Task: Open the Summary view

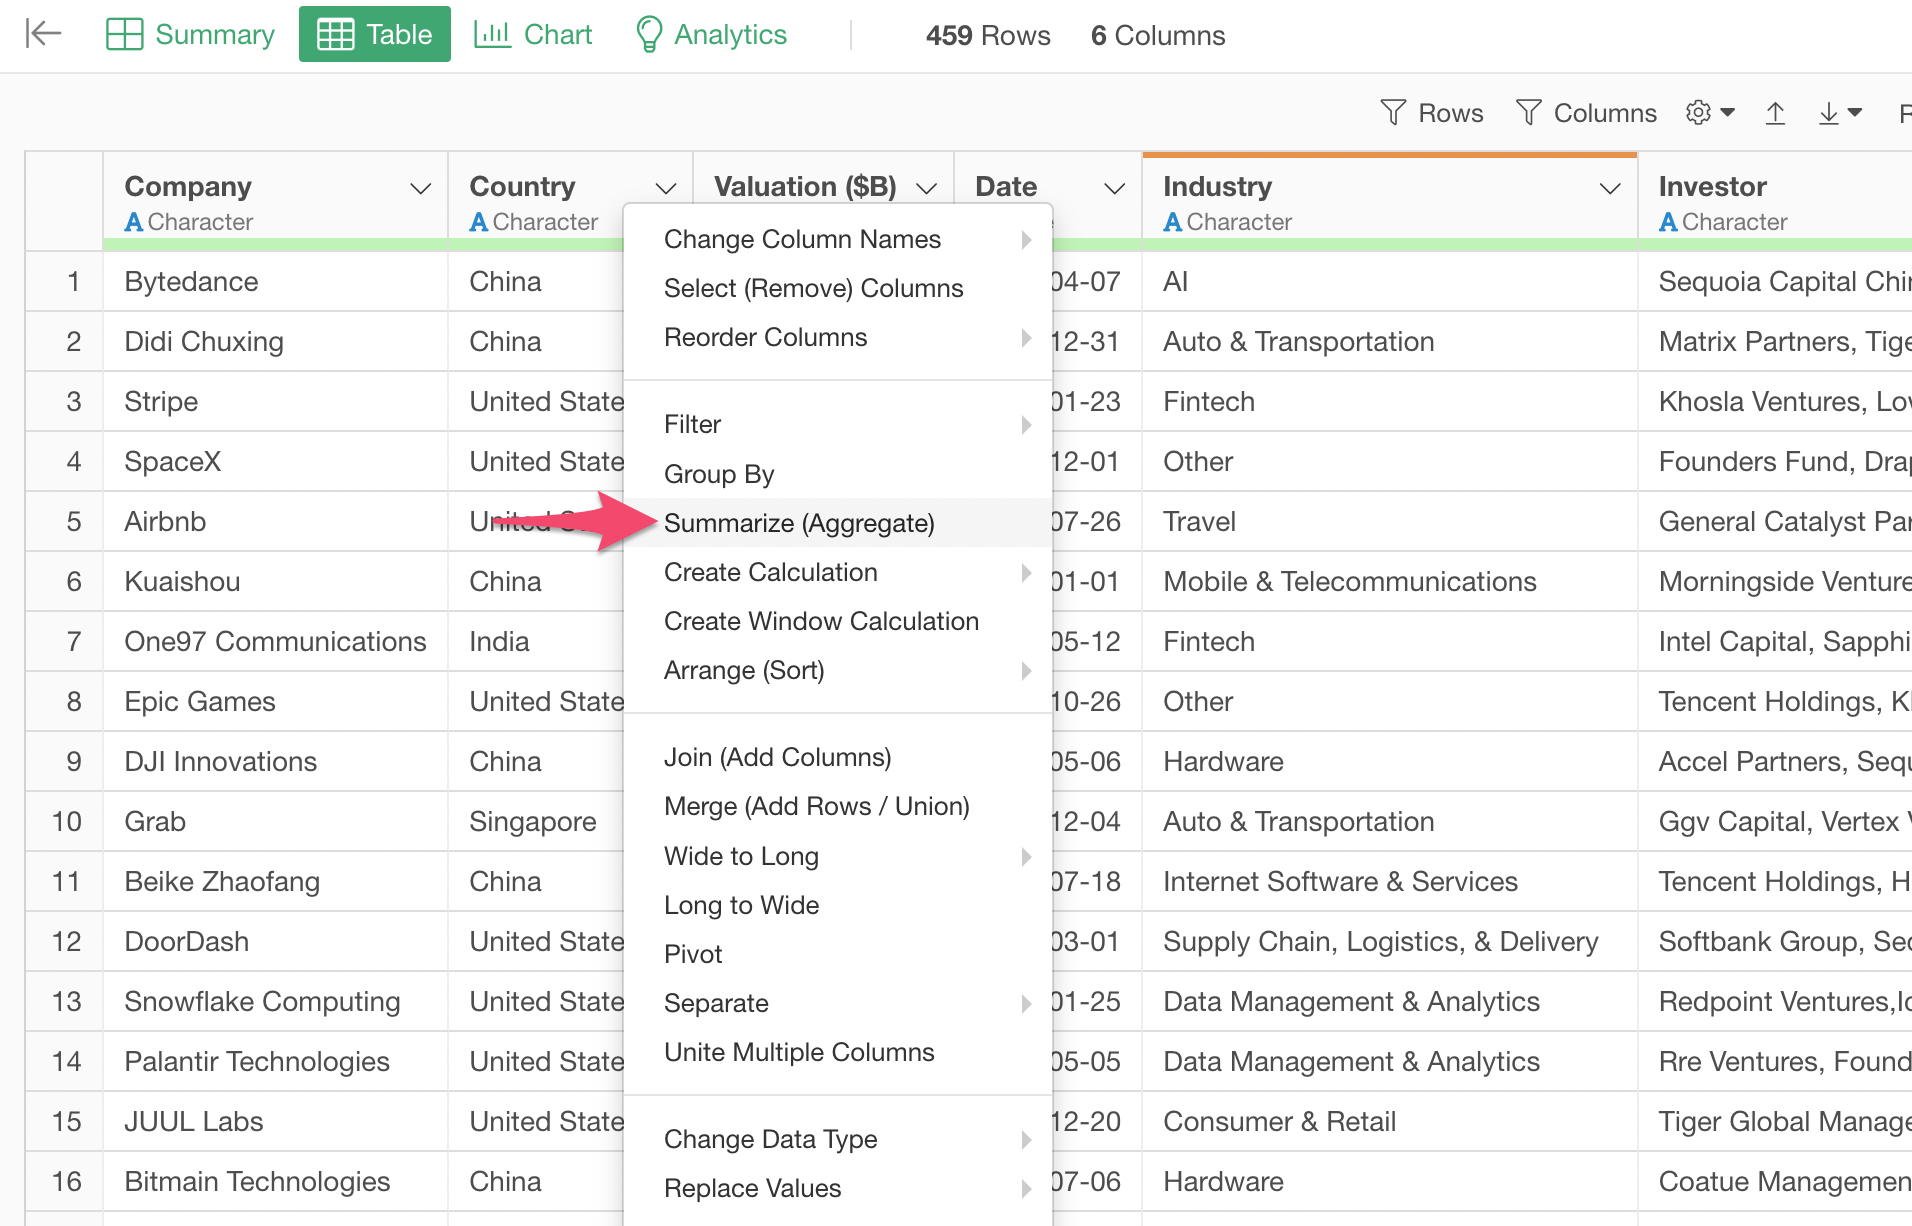Action: (x=190, y=34)
